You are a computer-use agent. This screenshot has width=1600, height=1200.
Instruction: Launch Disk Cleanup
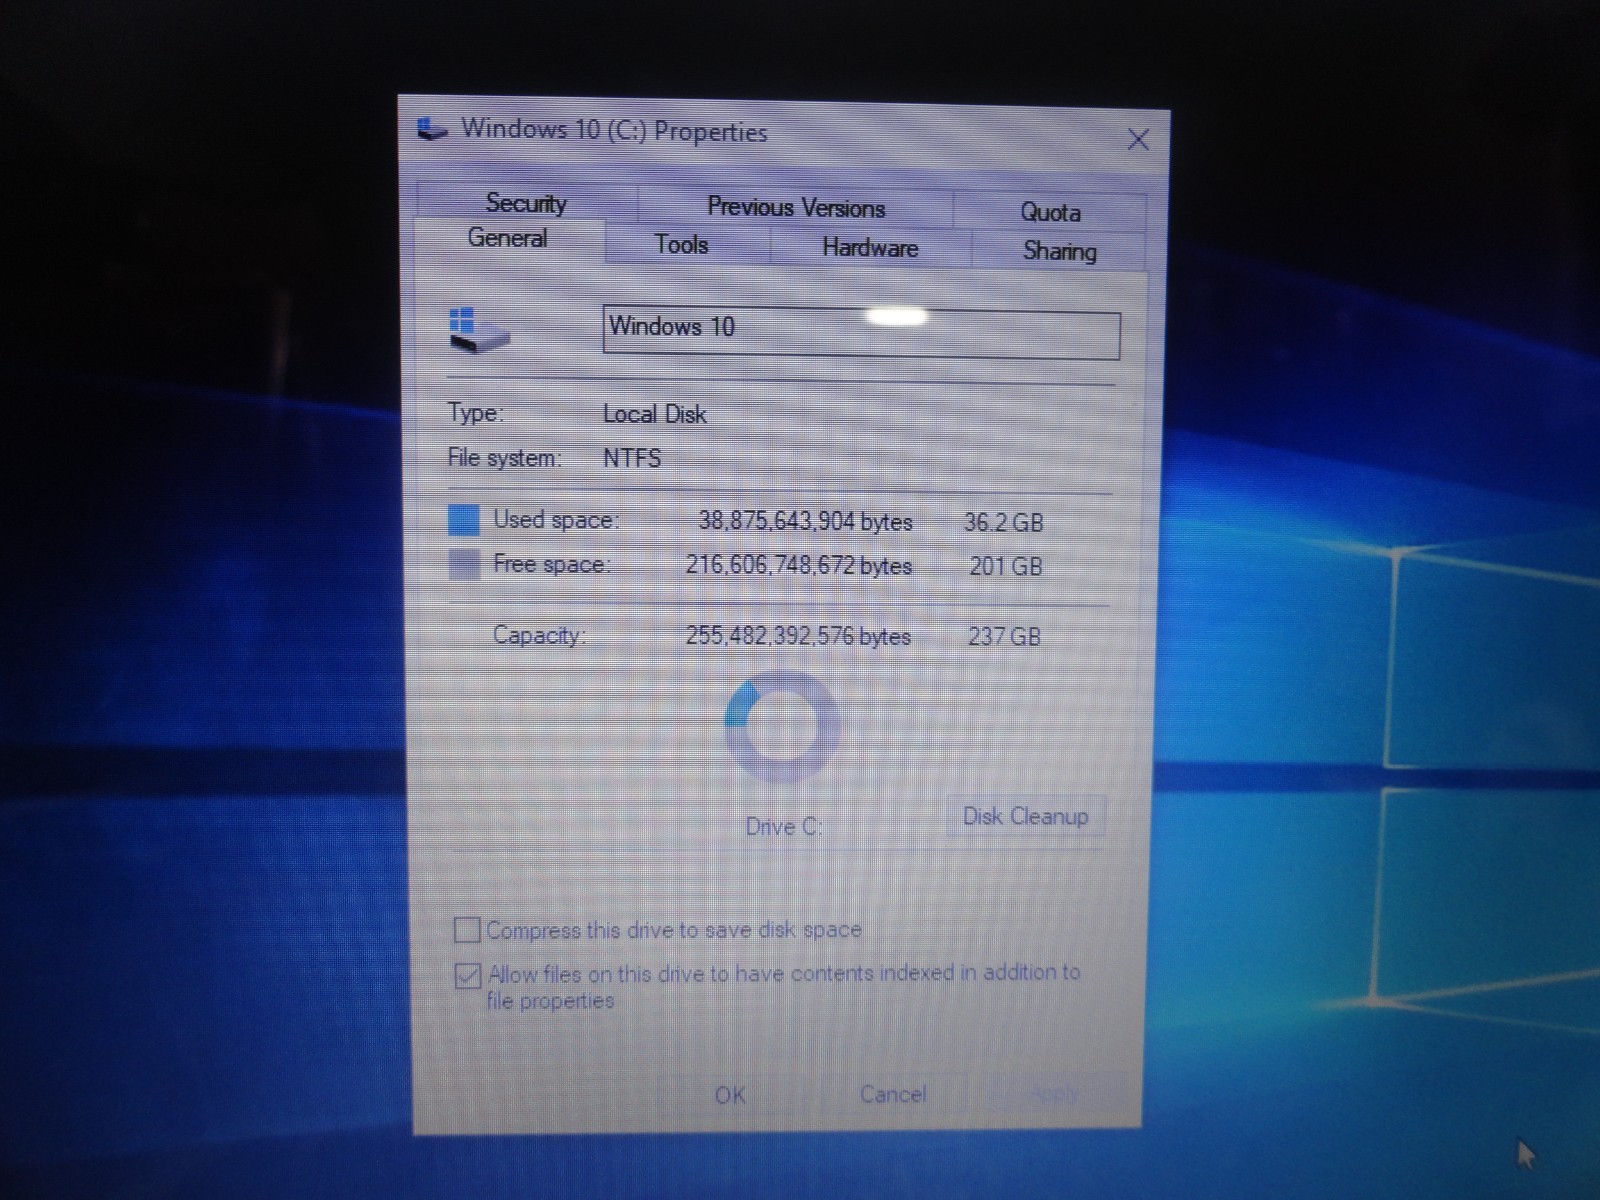coord(1026,816)
